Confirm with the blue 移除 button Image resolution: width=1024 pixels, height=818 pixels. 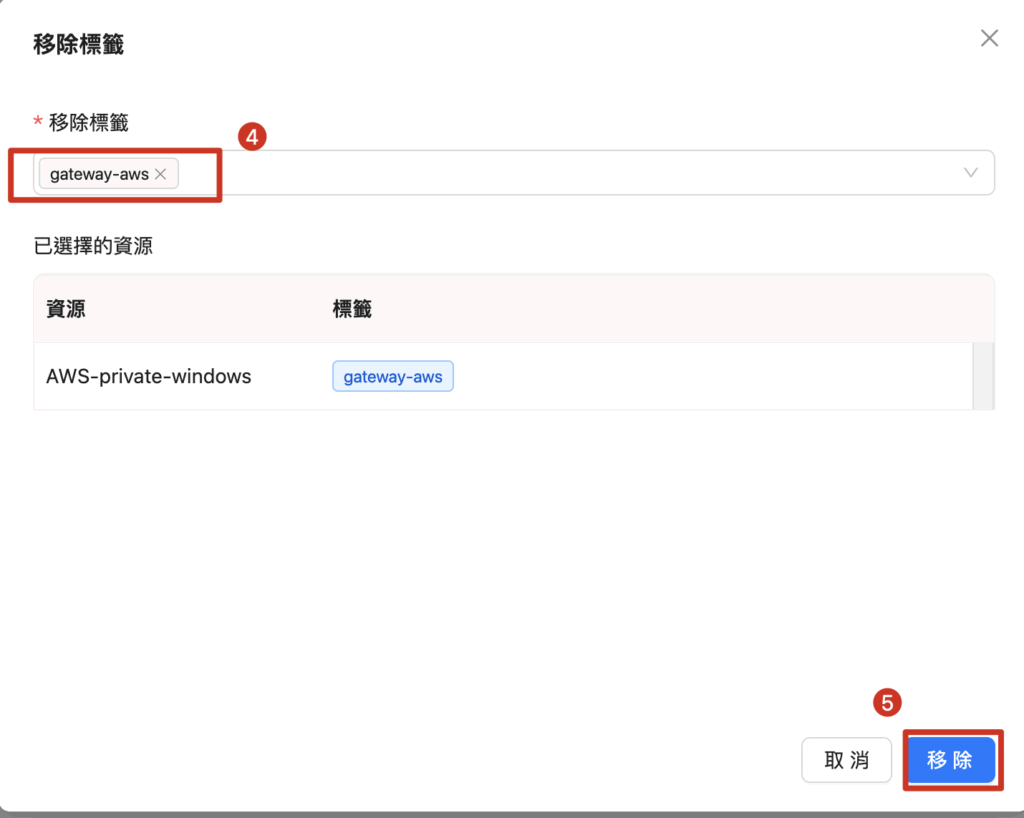tap(950, 760)
